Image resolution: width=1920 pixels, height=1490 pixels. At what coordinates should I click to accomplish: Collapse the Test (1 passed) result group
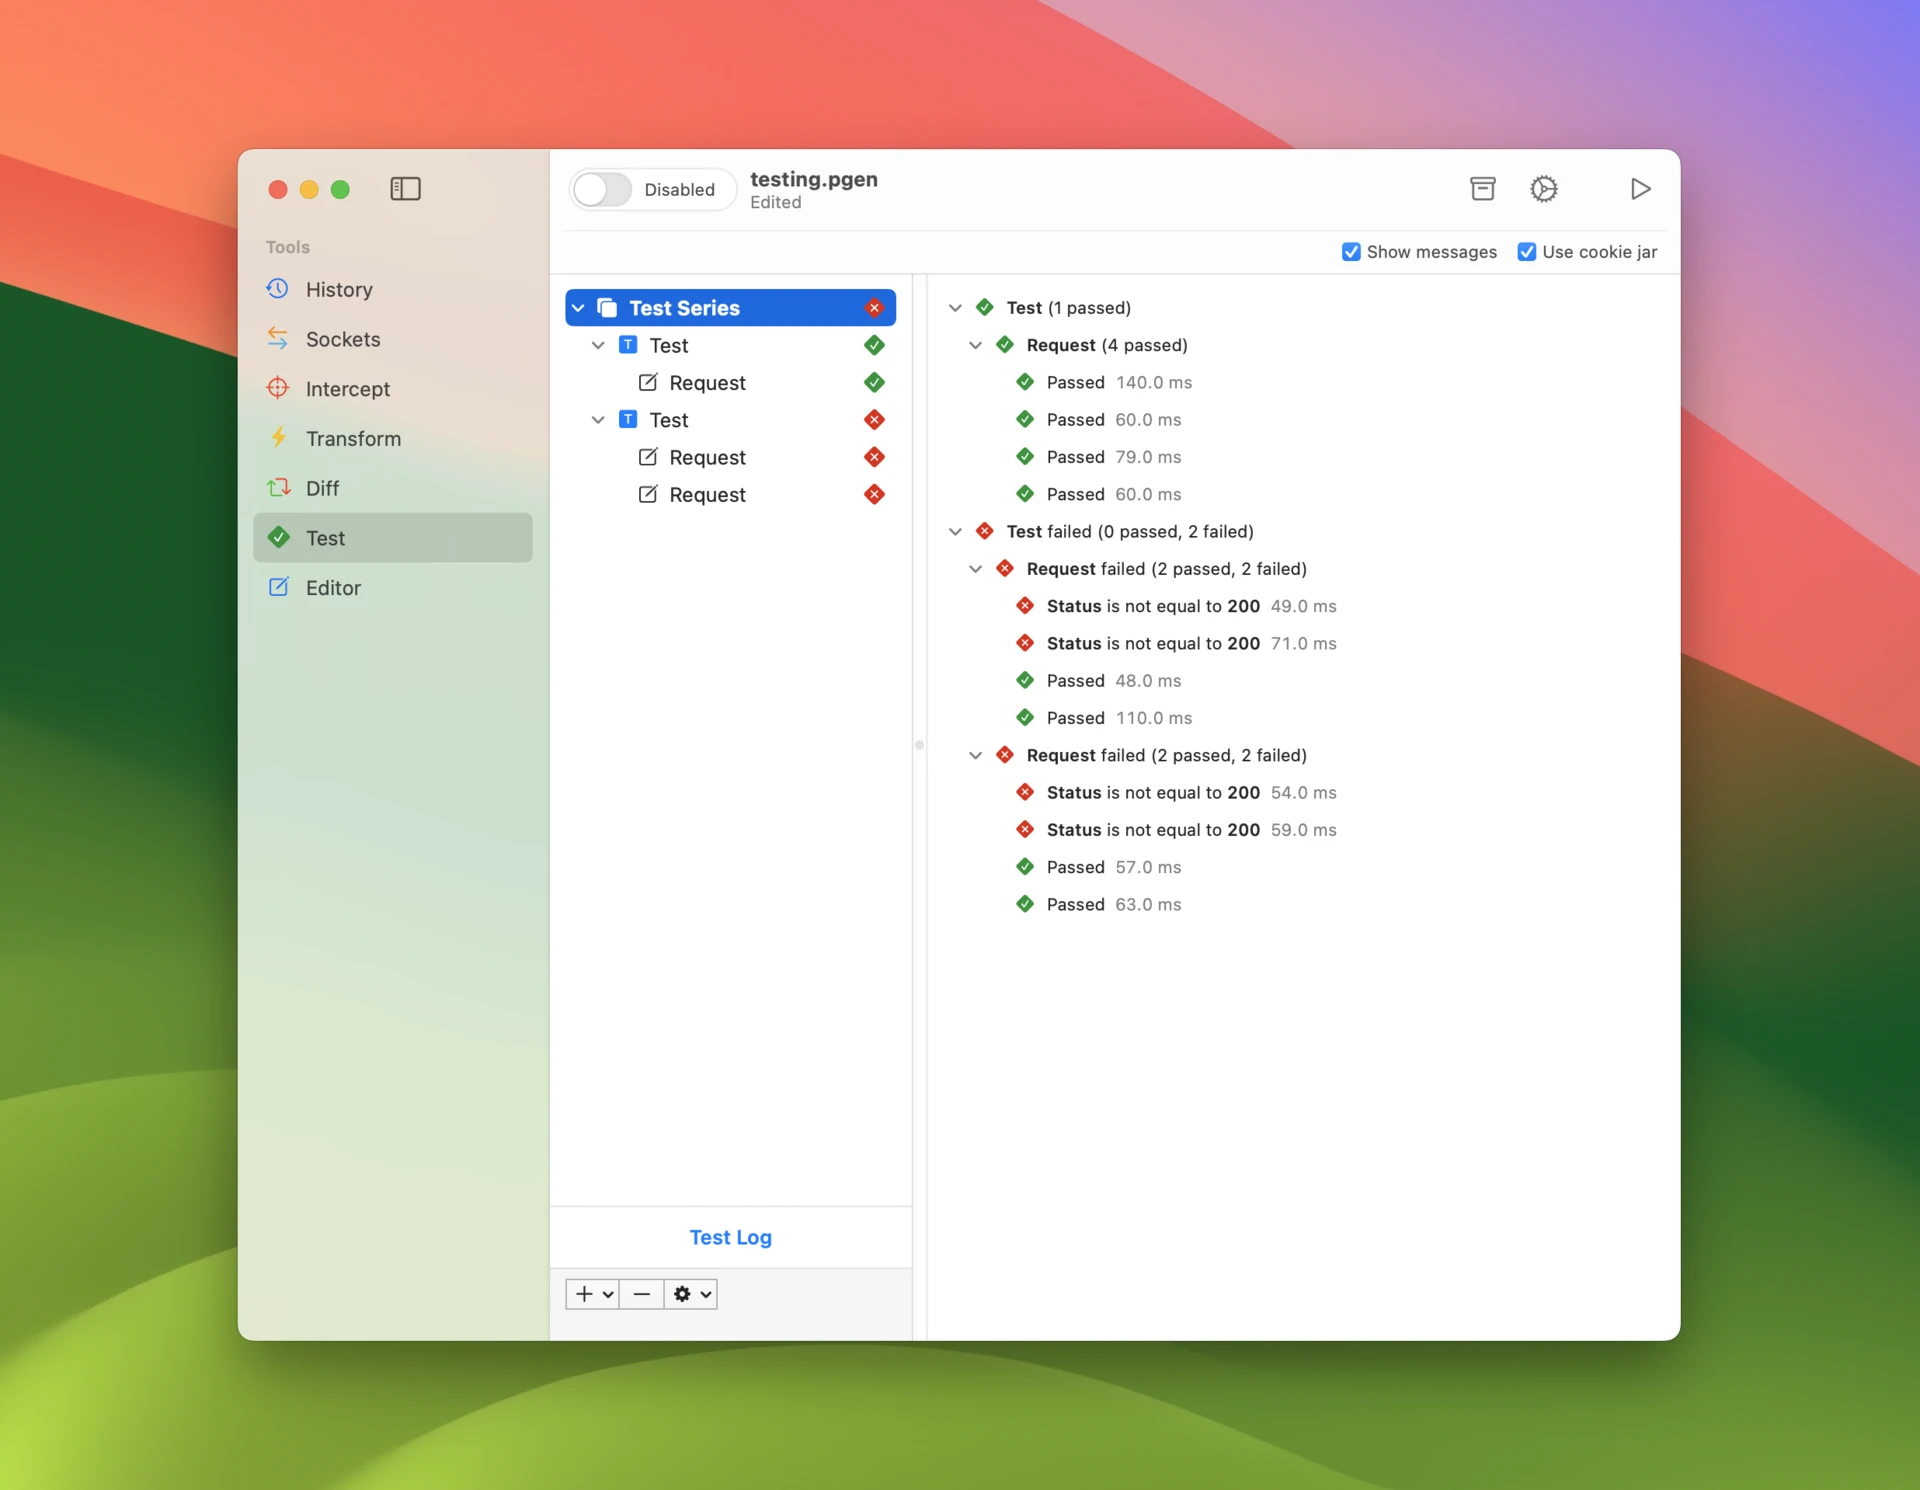coord(955,308)
